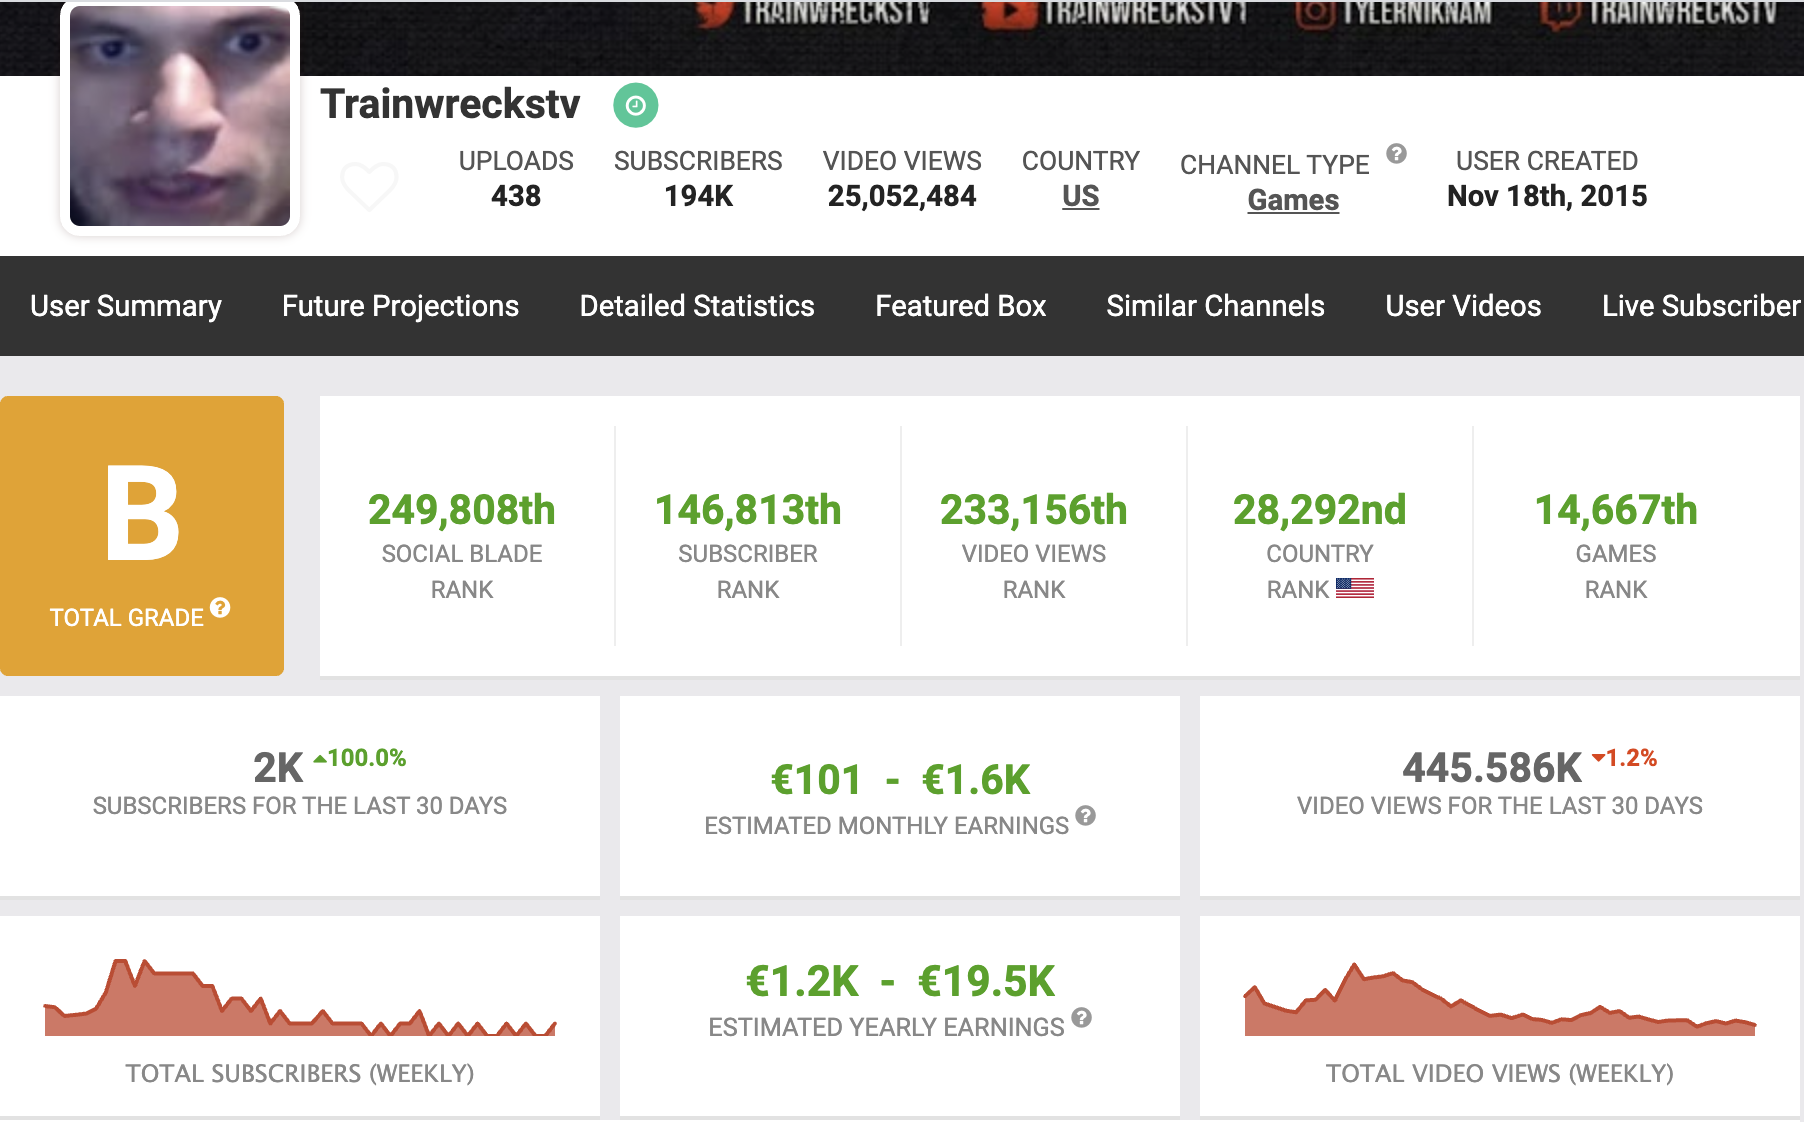Select the Featured Box tab
Image resolution: width=1804 pixels, height=1122 pixels.
point(961,306)
